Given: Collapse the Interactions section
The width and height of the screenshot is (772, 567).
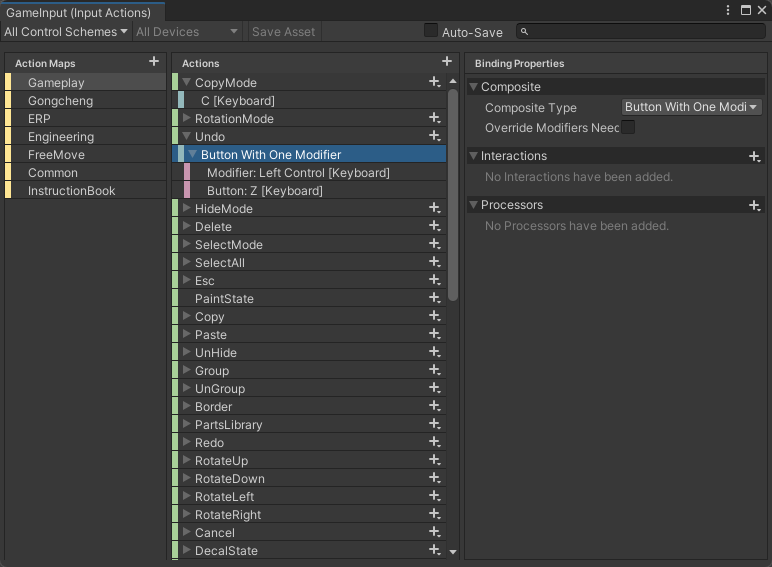Looking at the screenshot, I should pyautogui.click(x=474, y=156).
